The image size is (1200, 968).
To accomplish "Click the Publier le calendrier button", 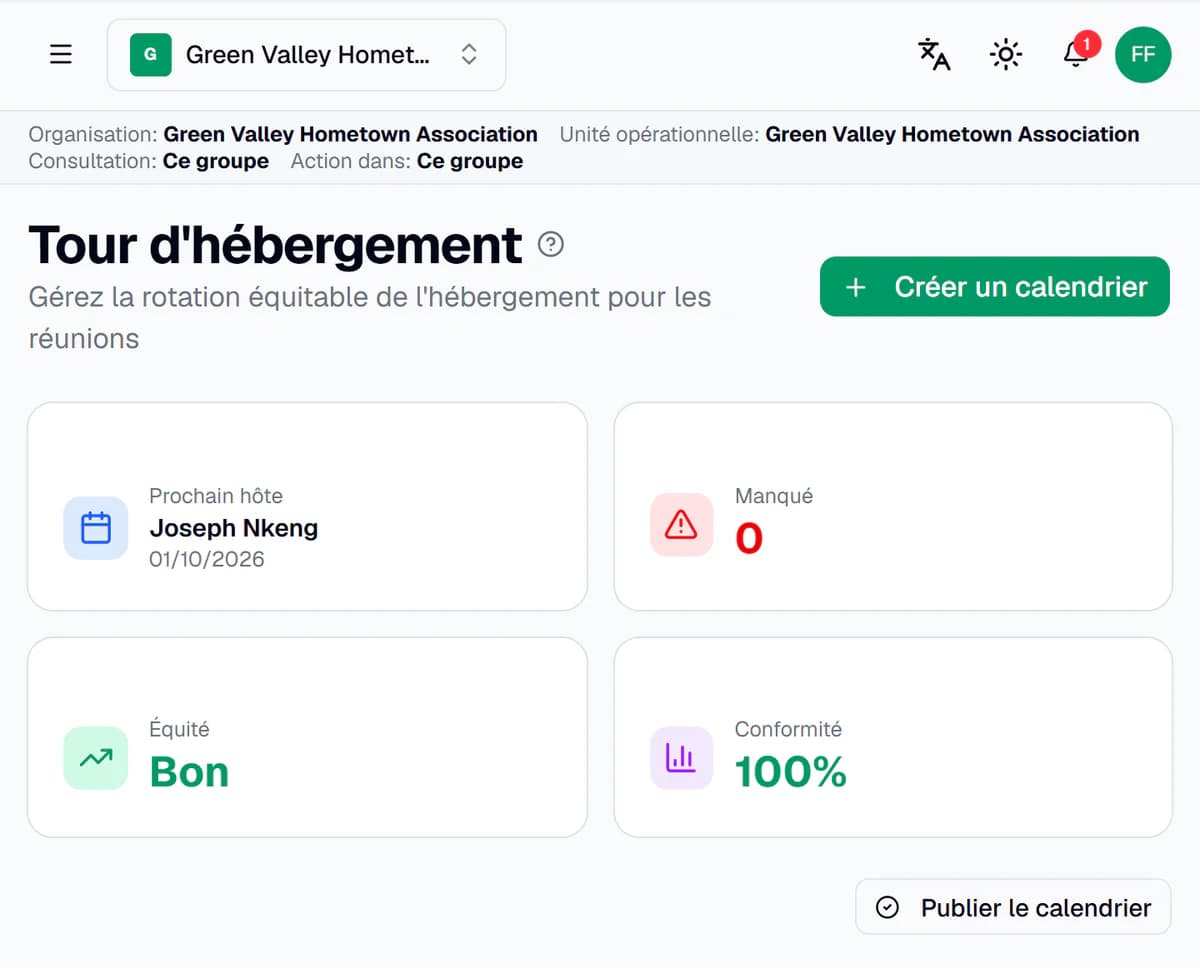I will (1013, 907).
